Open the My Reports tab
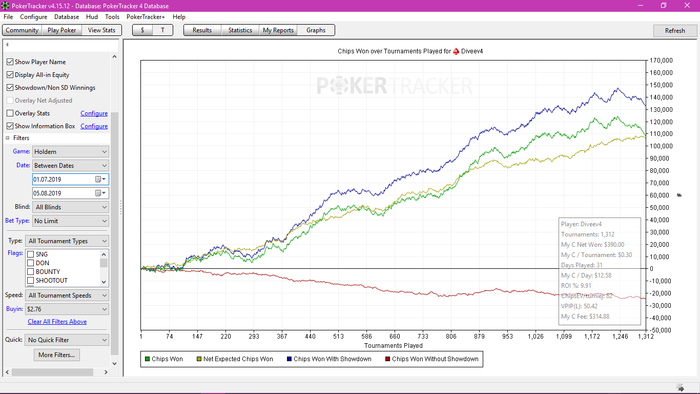The height and width of the screenshot is (394, 700). click(278, 30)
